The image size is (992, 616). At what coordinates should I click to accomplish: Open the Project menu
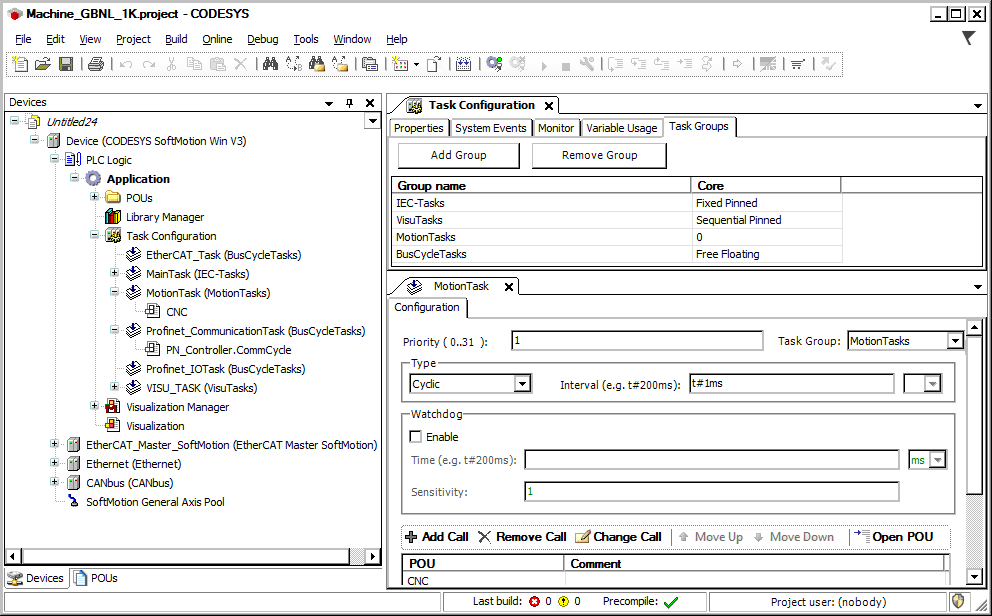click(x=133, y=39)
